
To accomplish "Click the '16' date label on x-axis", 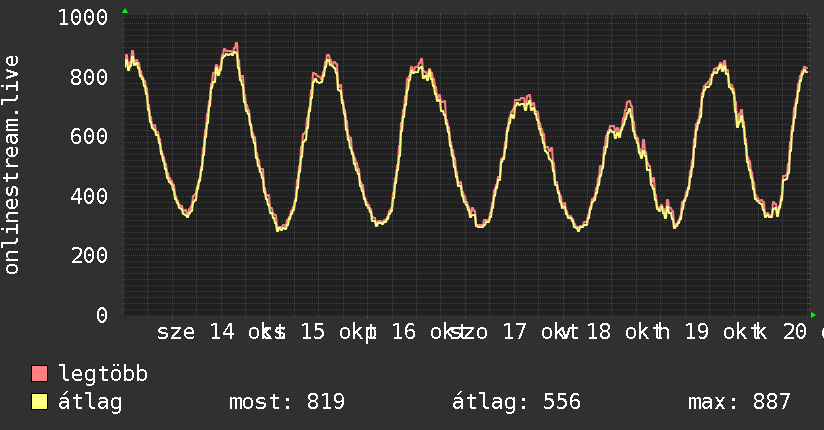I will pos(404,332).
